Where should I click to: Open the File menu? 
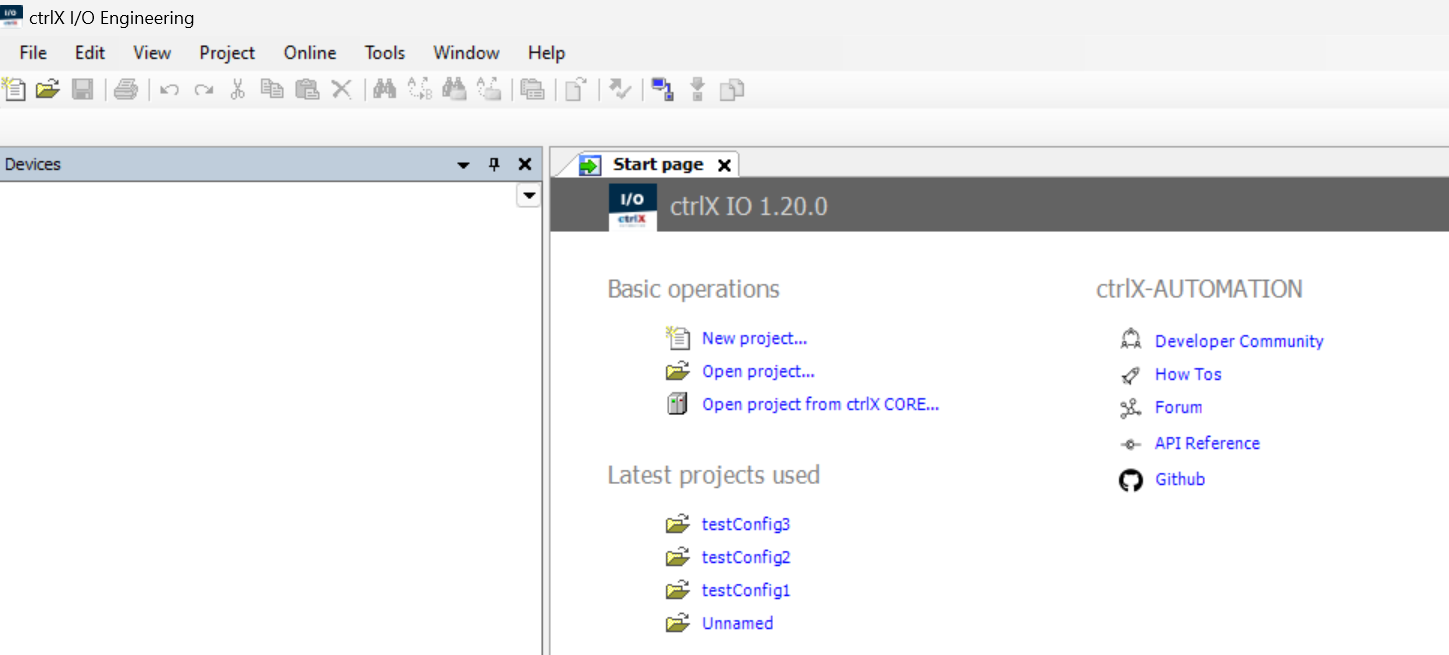click(33, 53)
